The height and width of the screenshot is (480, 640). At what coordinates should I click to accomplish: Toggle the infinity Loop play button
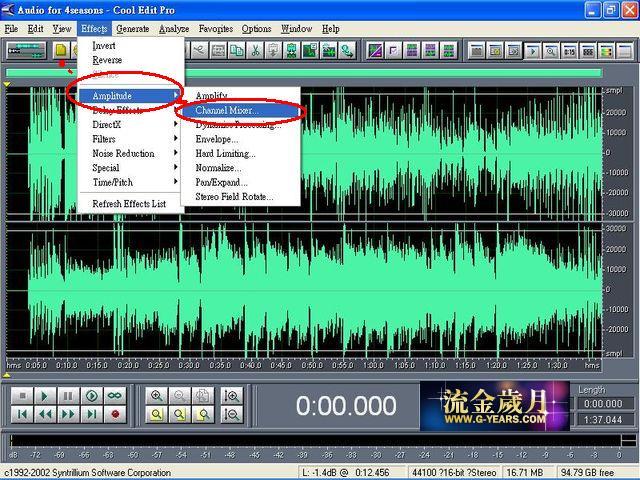115,396
